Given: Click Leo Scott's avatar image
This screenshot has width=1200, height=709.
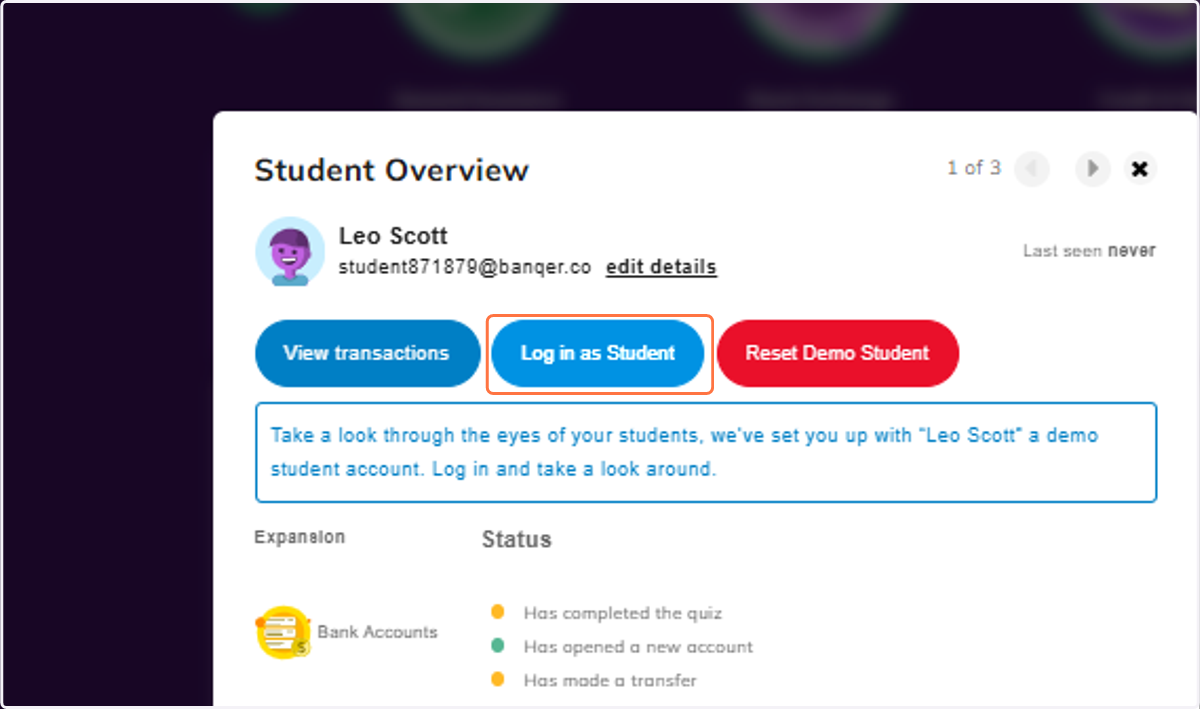Looking at the screenshot, I should (290, 251).
